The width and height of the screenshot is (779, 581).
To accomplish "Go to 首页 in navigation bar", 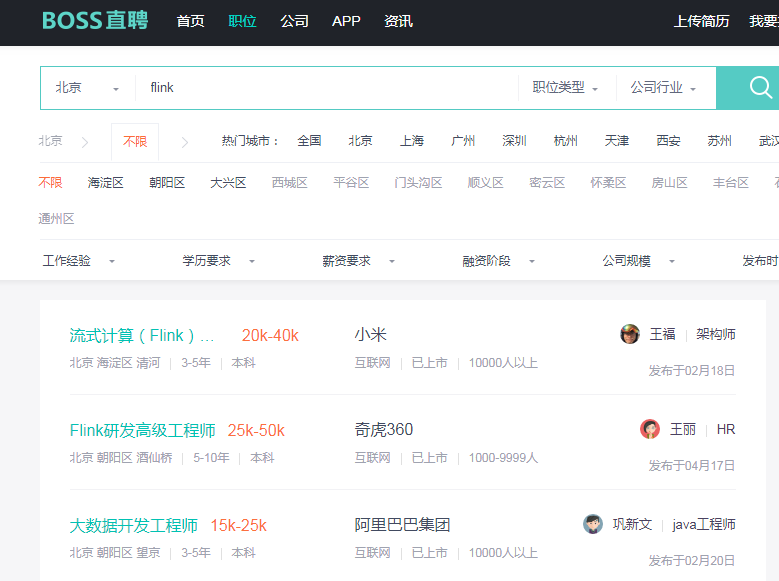I will (x=190, y=21).
